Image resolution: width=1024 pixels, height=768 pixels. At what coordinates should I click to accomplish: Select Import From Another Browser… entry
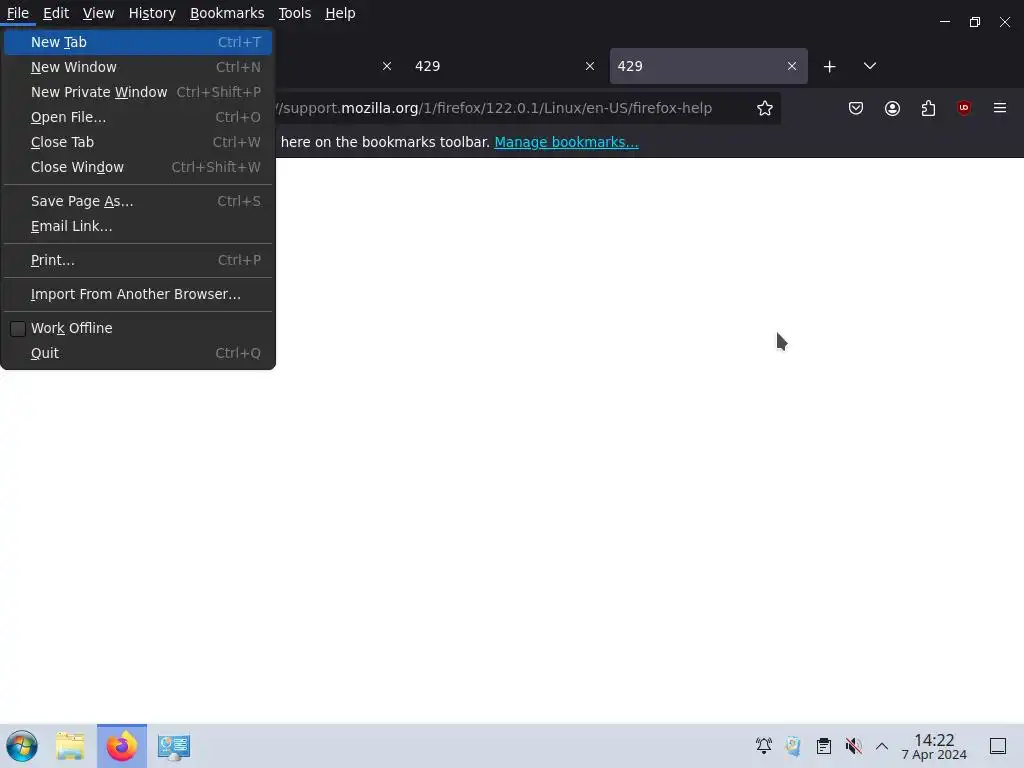pyautogui.click(x=138, y=294)
